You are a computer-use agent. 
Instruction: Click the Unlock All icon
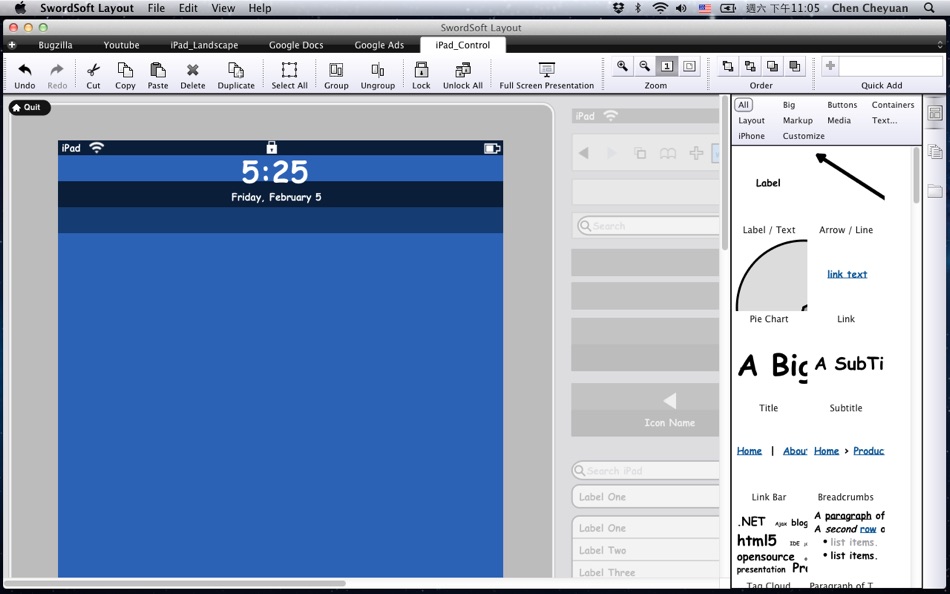coord(463,70)
